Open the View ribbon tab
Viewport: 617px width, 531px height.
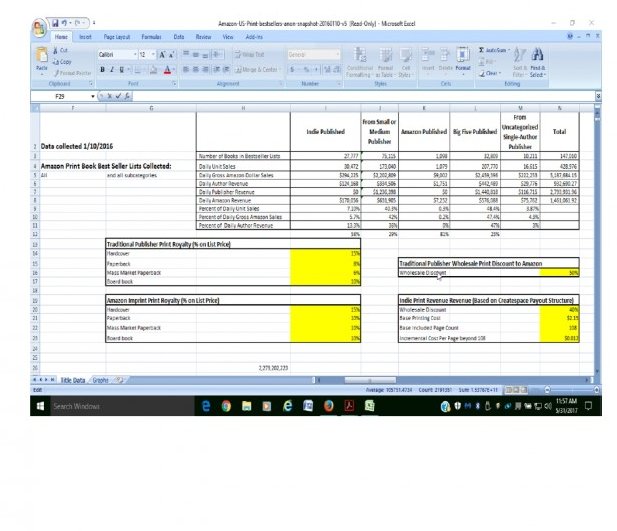[228, 37]
